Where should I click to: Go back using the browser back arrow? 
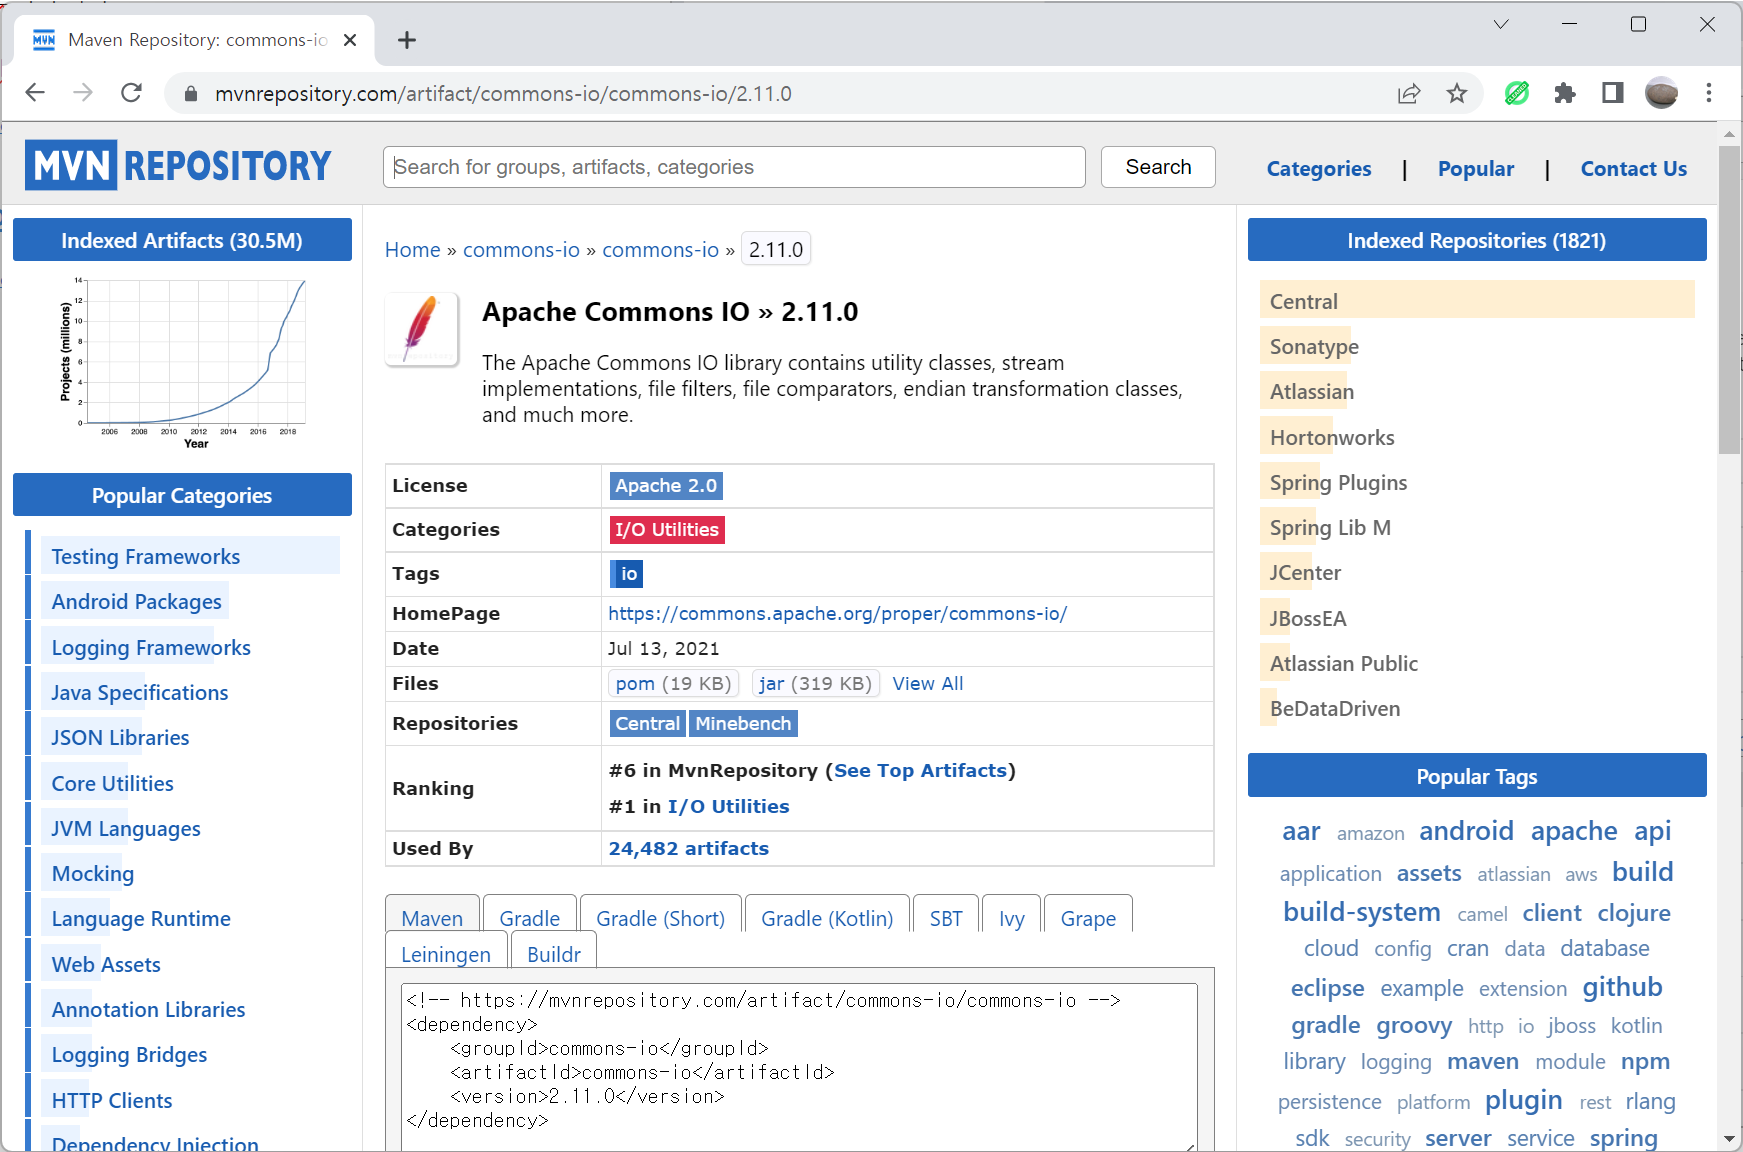click(35, 93)
